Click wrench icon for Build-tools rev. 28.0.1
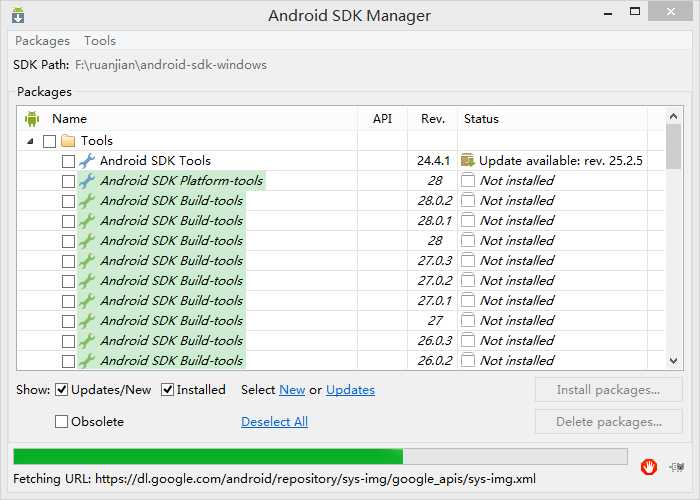This screenshot has height=500, width=700. click(x=87, y=221)
